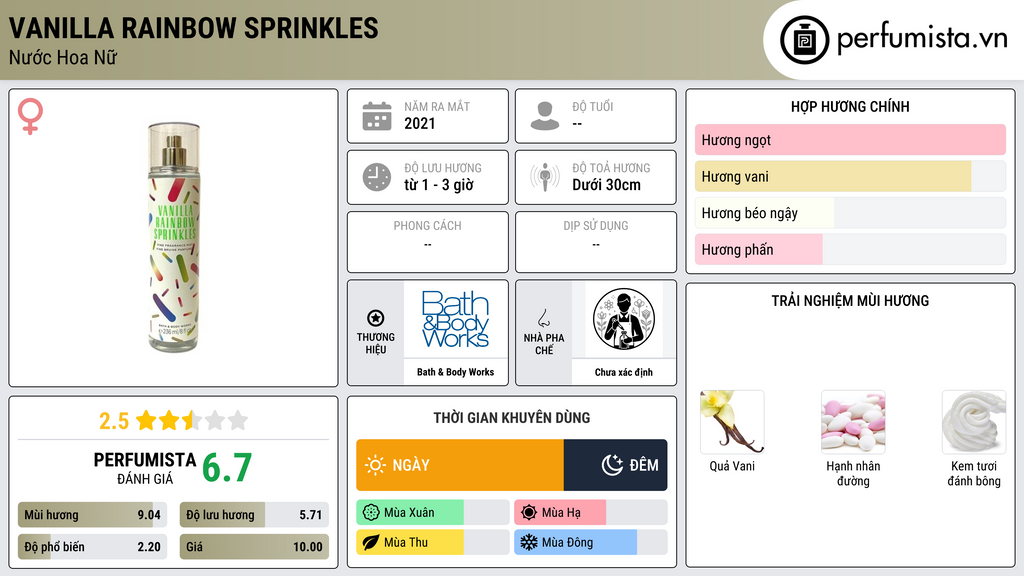Click the perfumista.vn perfume bottle logo
Image resolution: width=1024 pixels, height=576 pixels.
click(804, 40)
